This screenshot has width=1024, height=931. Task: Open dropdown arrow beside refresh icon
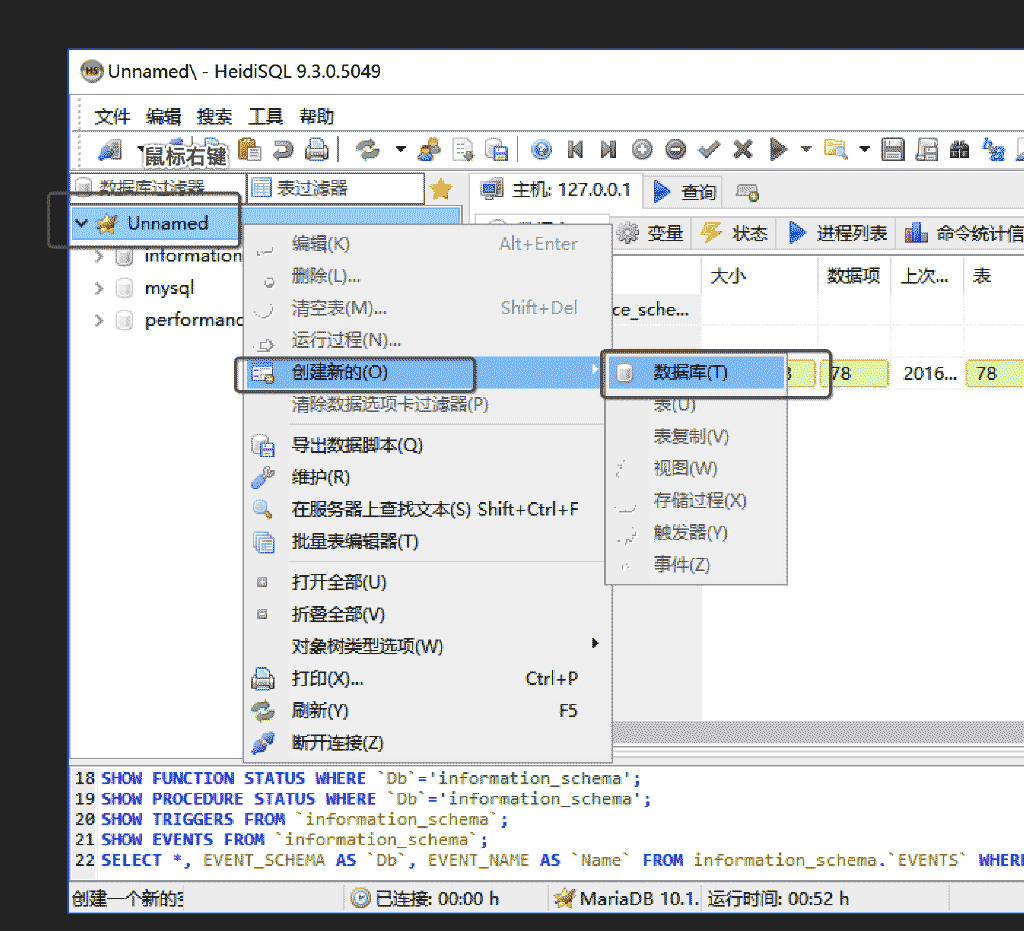click(x=400, y=150)
